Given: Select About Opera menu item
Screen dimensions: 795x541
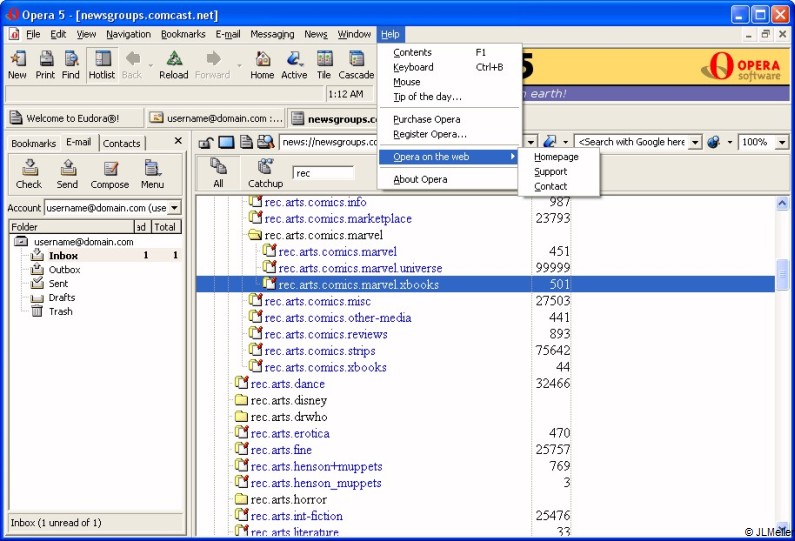Looking at the screenshot, I should click(449, 179).
